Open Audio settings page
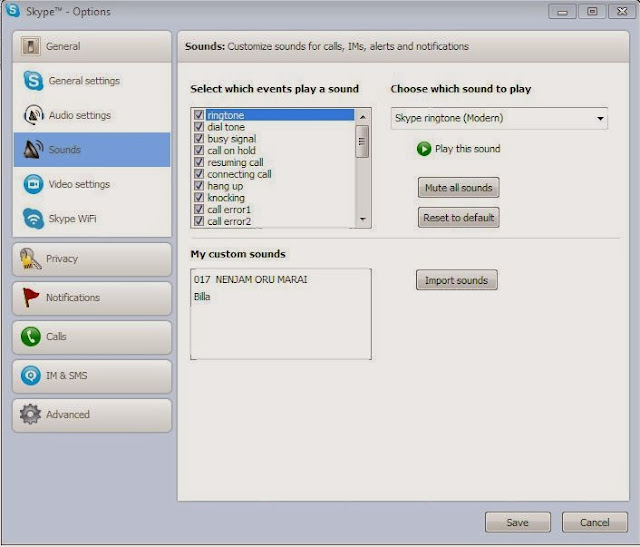This screenshot has width=640, height=547. tap(92, 115)
